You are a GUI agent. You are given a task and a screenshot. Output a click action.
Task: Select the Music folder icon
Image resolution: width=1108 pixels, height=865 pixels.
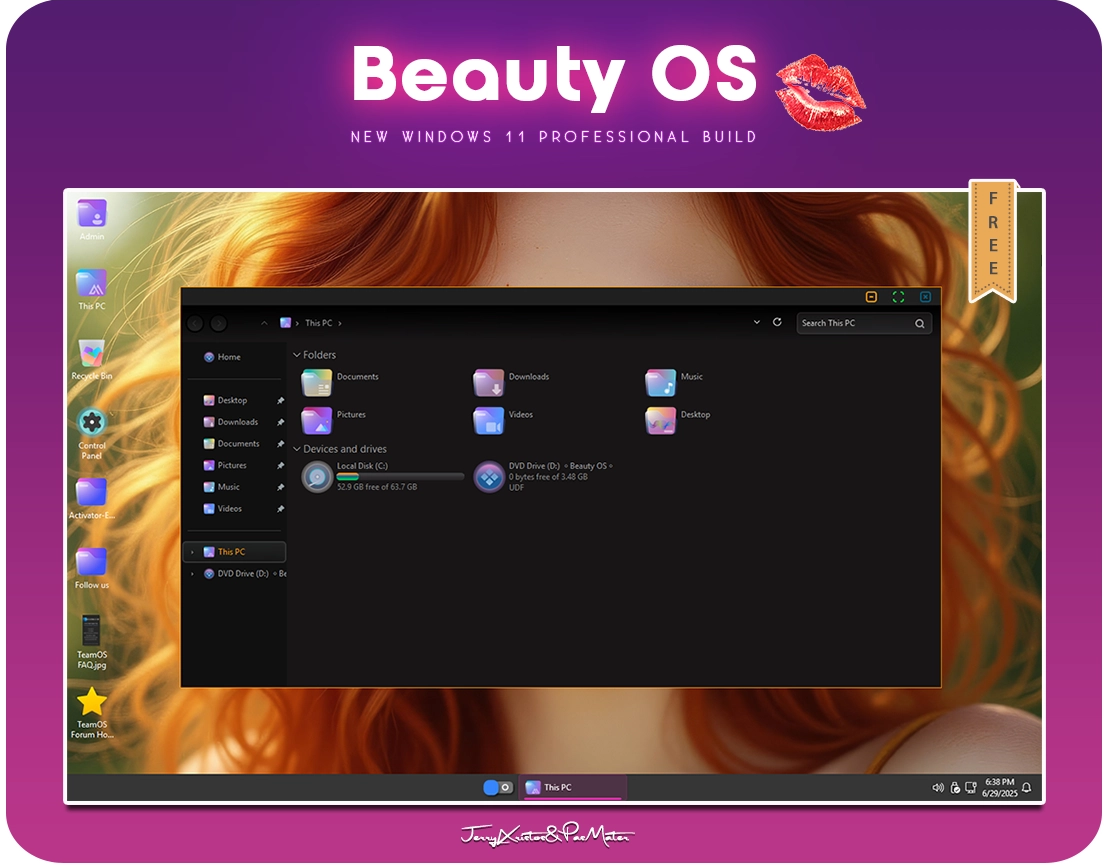(x=661, y=382)
